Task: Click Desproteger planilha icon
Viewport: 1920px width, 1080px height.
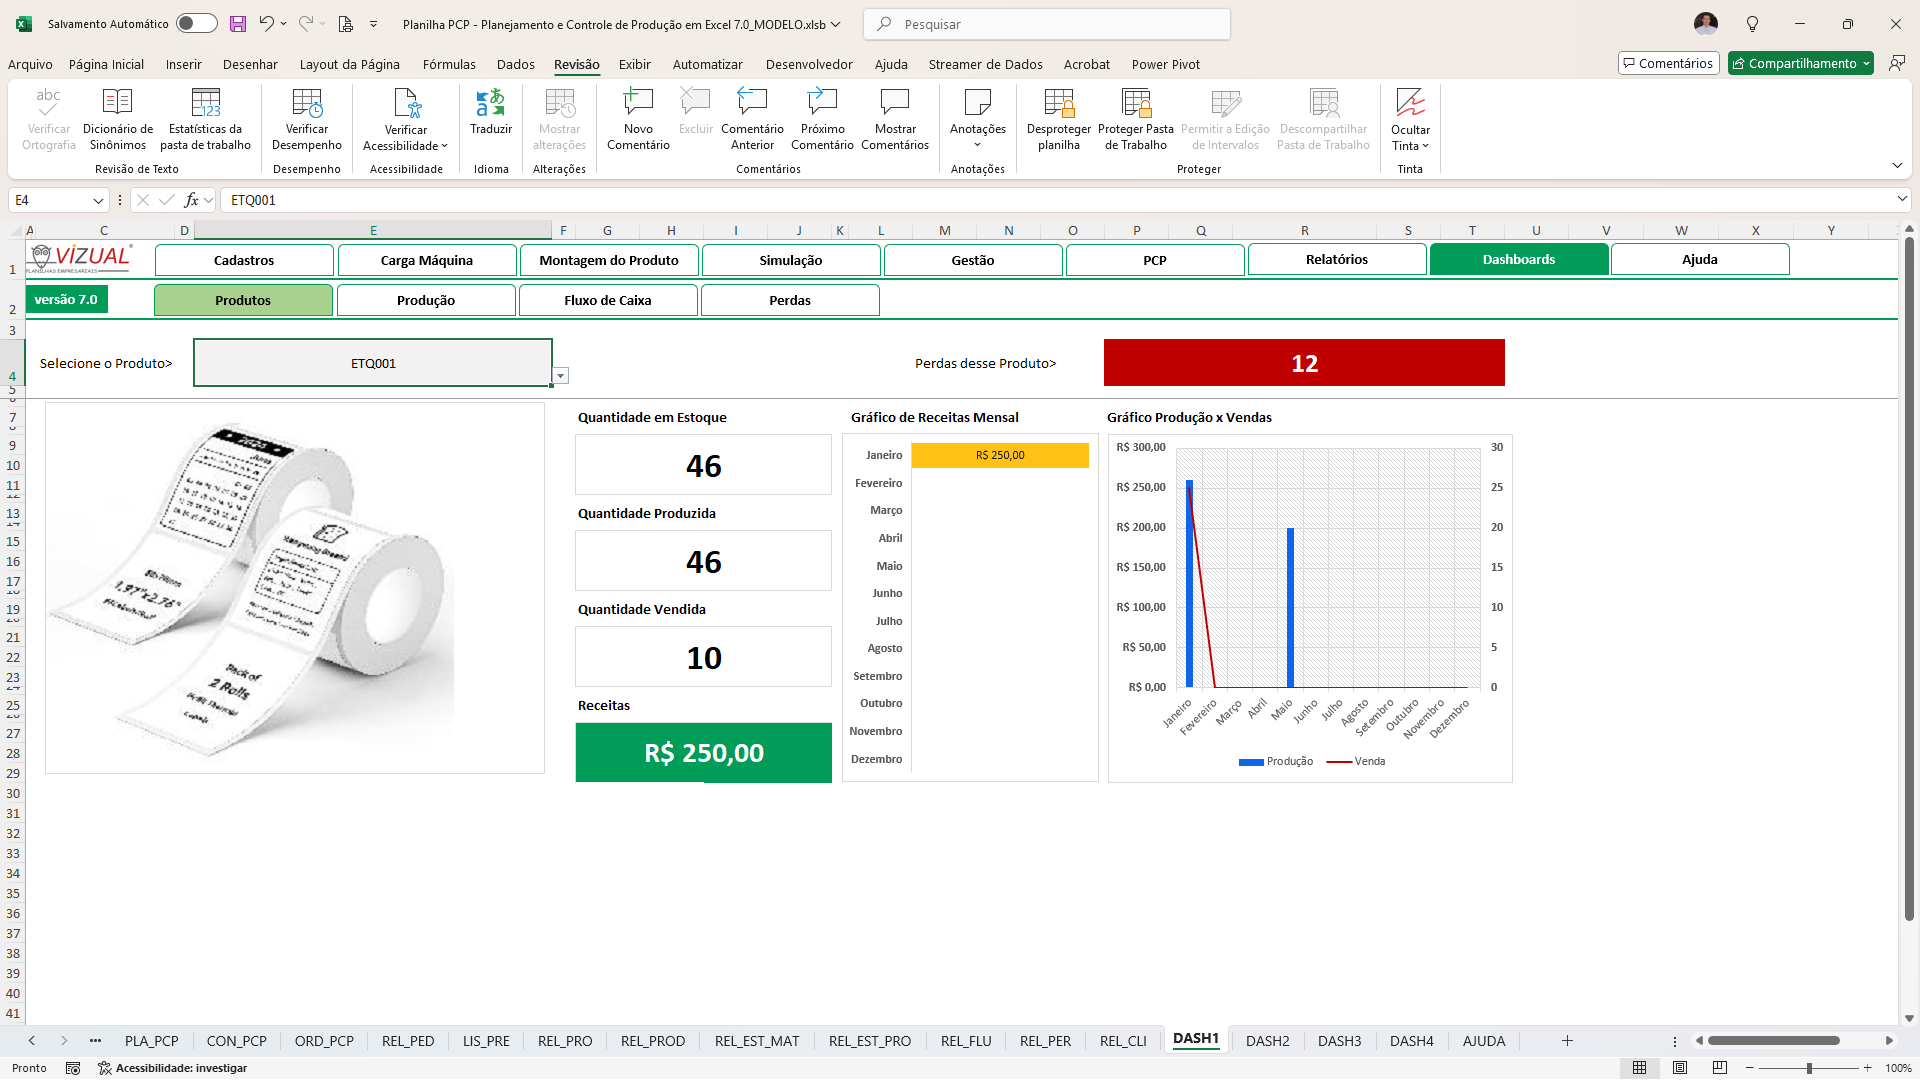Action: 1058,103
